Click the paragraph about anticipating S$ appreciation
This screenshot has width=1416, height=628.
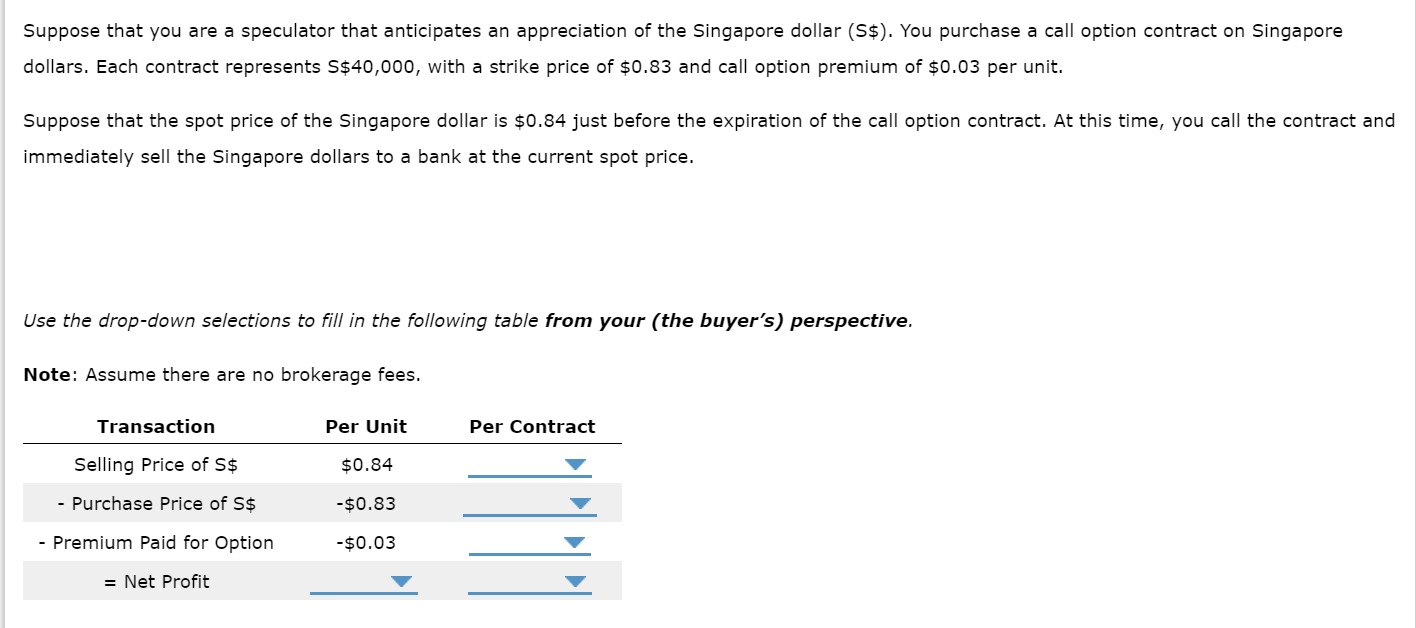click(x=682, y=49)
